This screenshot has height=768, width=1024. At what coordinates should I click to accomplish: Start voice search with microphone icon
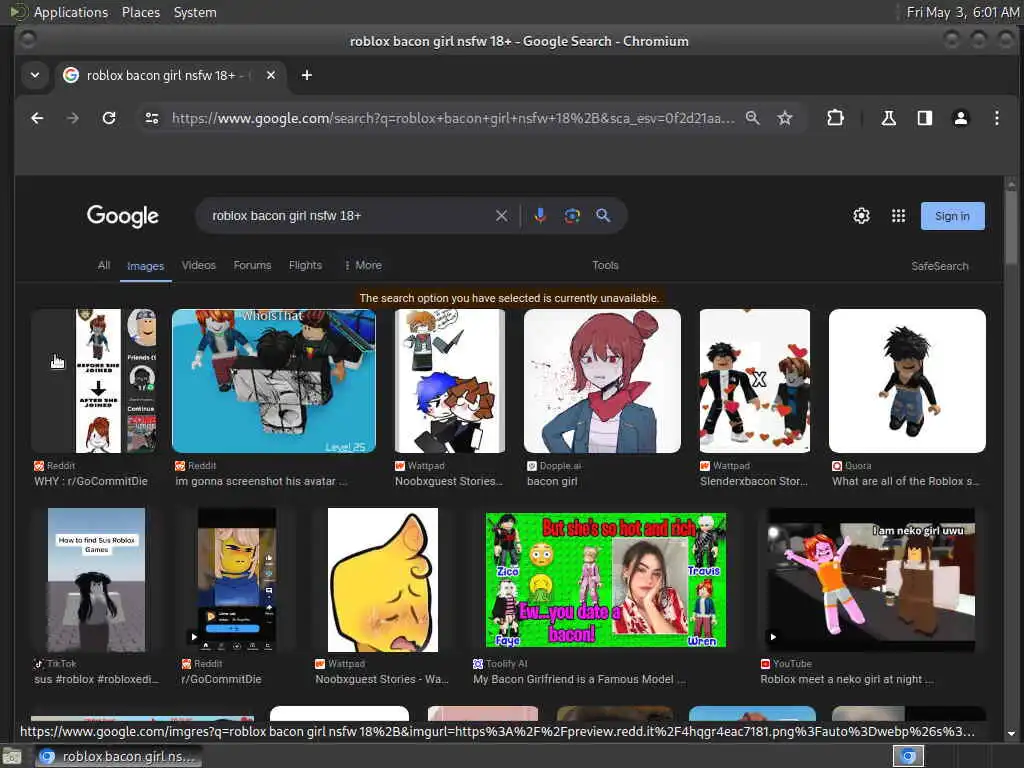click(x=540, y=216)
